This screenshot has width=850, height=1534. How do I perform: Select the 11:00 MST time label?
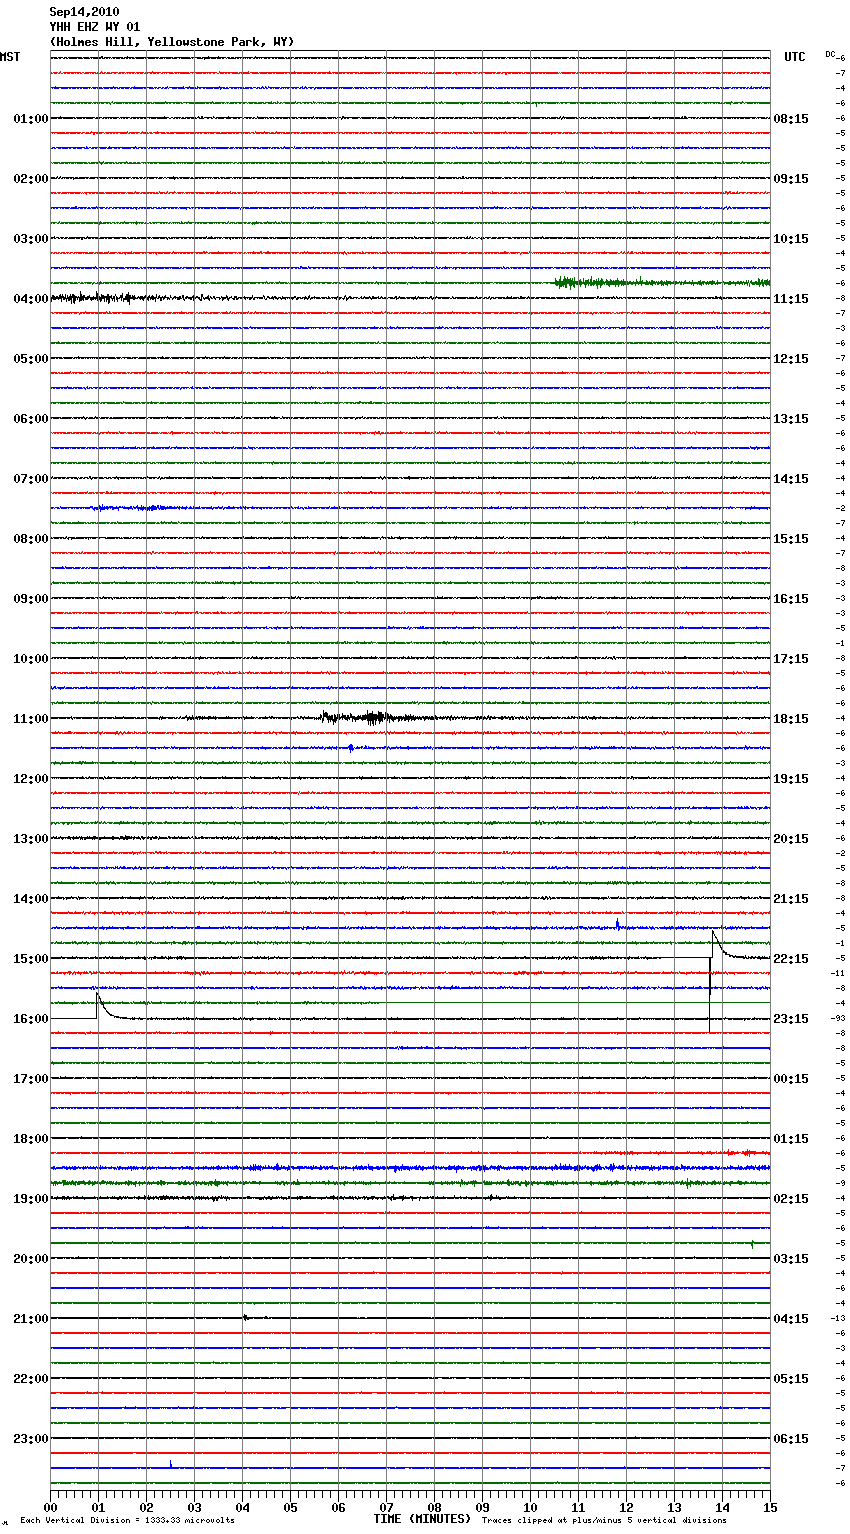click(x=30, y=719)
